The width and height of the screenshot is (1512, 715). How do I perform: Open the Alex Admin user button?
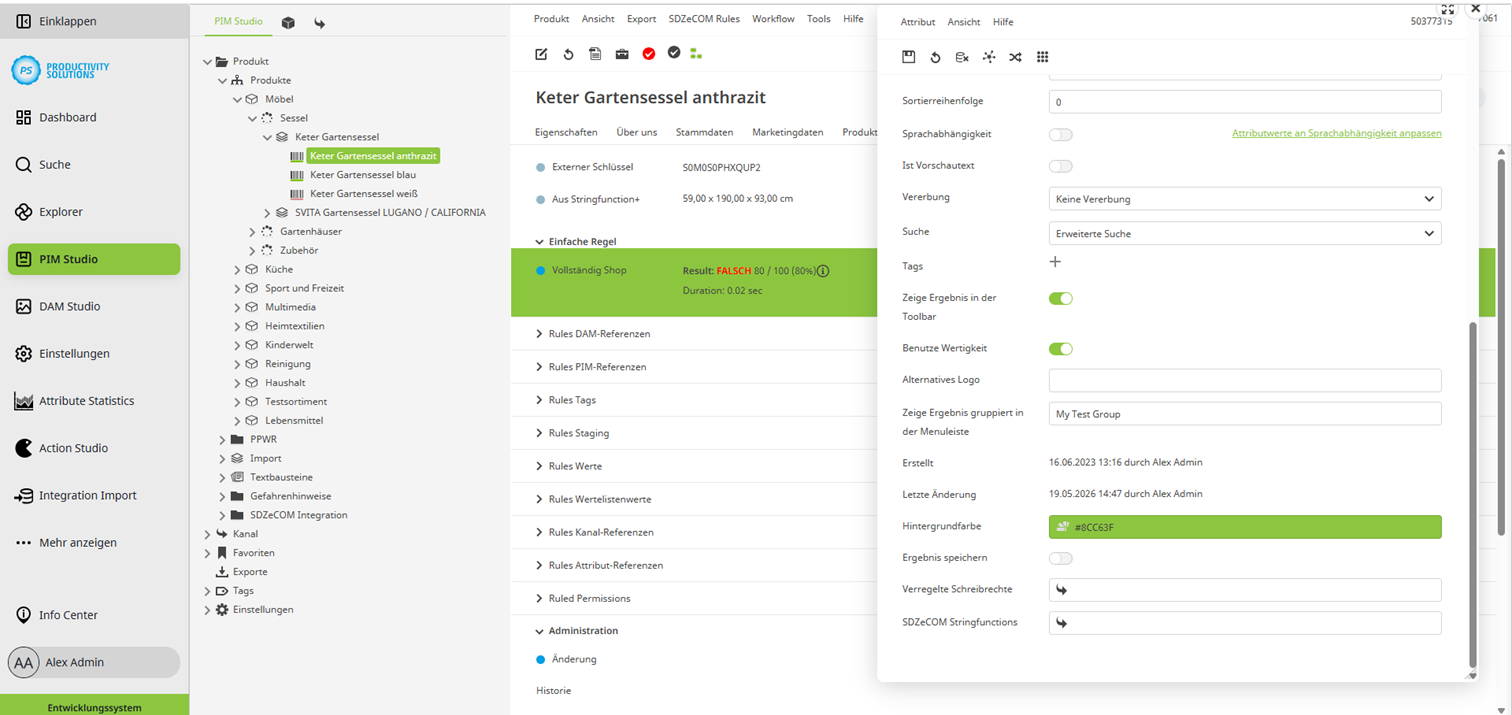94,662
